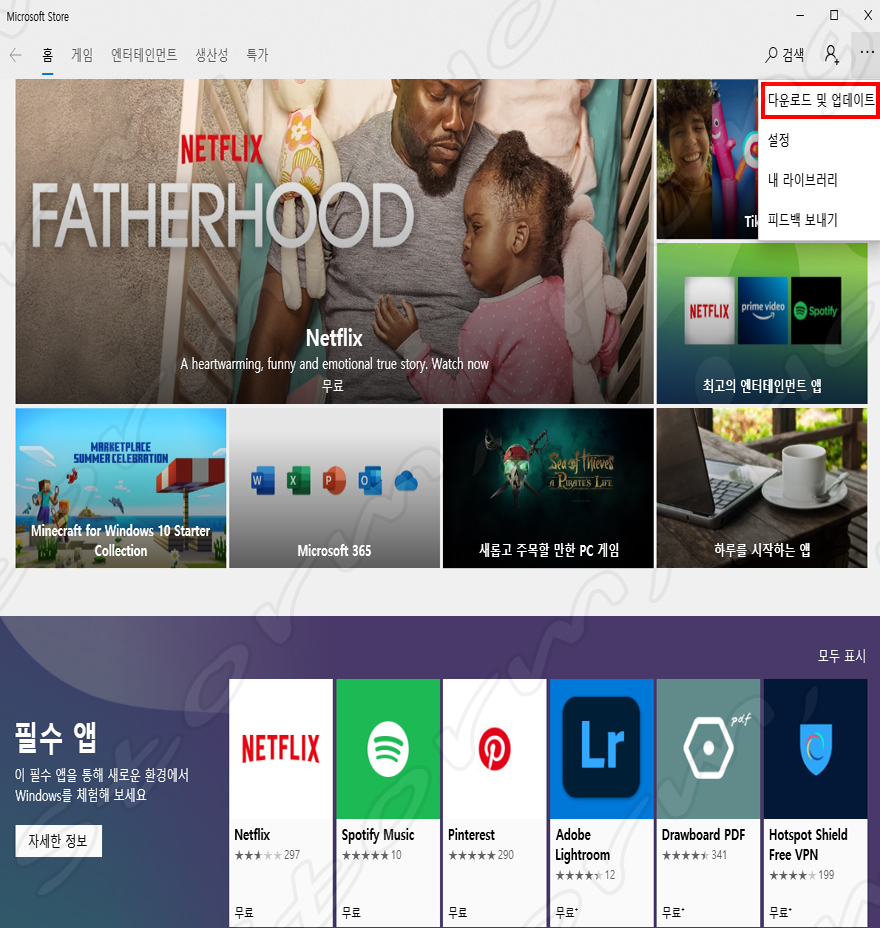880x928 pixels.
Task: Click the Word icon in Microsoft 365 tile
Action: 263,481
